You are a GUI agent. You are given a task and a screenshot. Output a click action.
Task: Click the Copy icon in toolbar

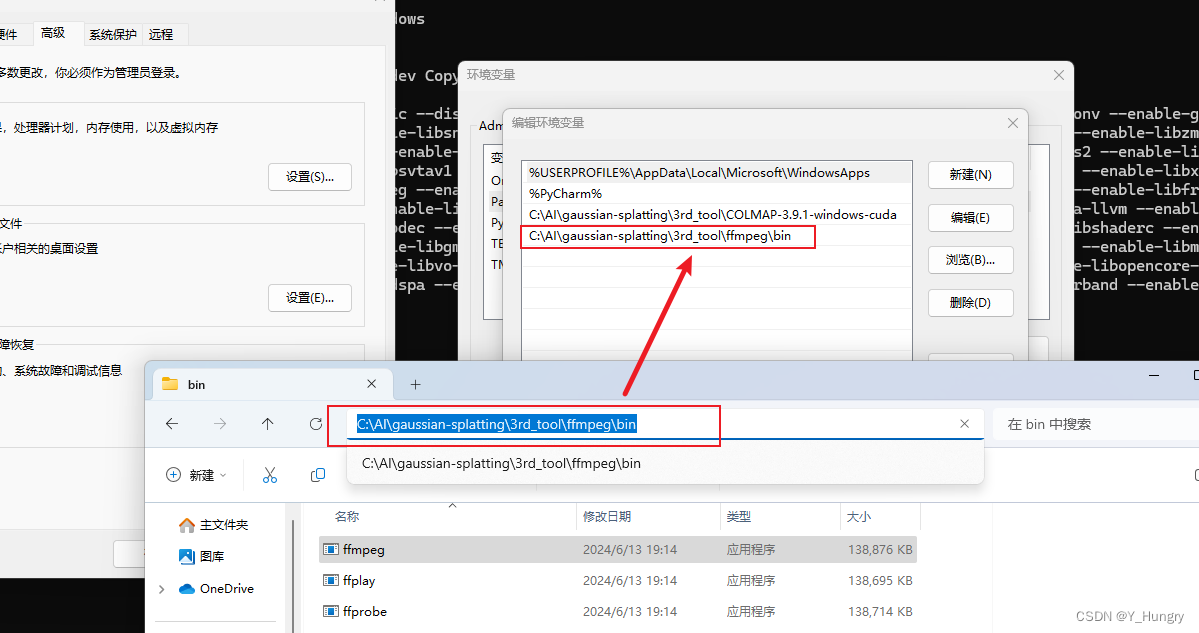click(x=318, y=475)
